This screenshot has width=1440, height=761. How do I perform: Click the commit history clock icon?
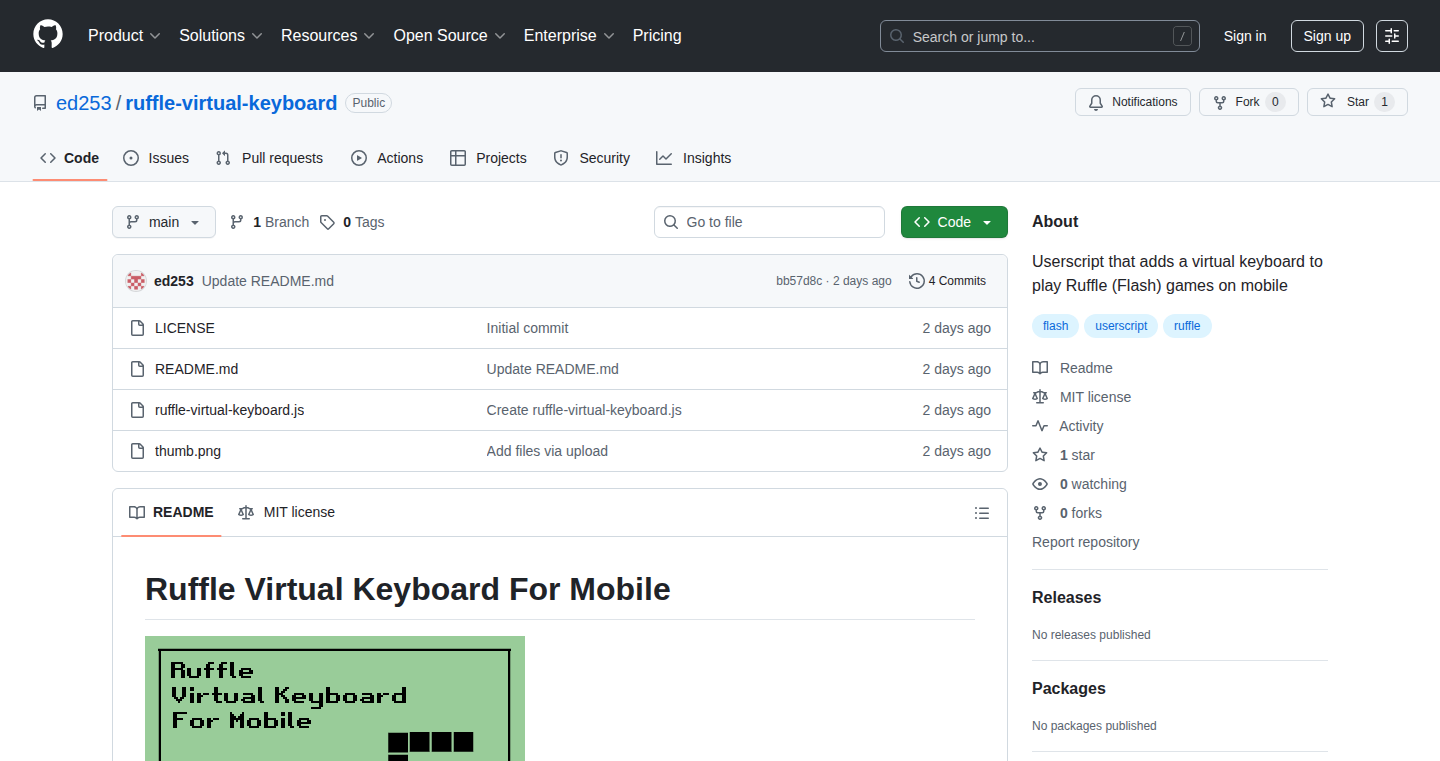(916, 281)
